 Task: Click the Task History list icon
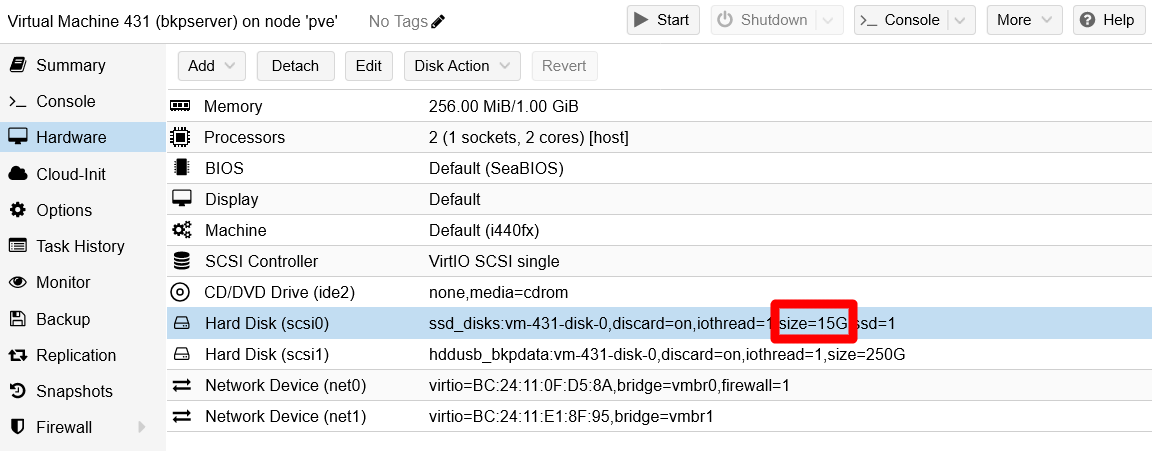coord(18,245)
